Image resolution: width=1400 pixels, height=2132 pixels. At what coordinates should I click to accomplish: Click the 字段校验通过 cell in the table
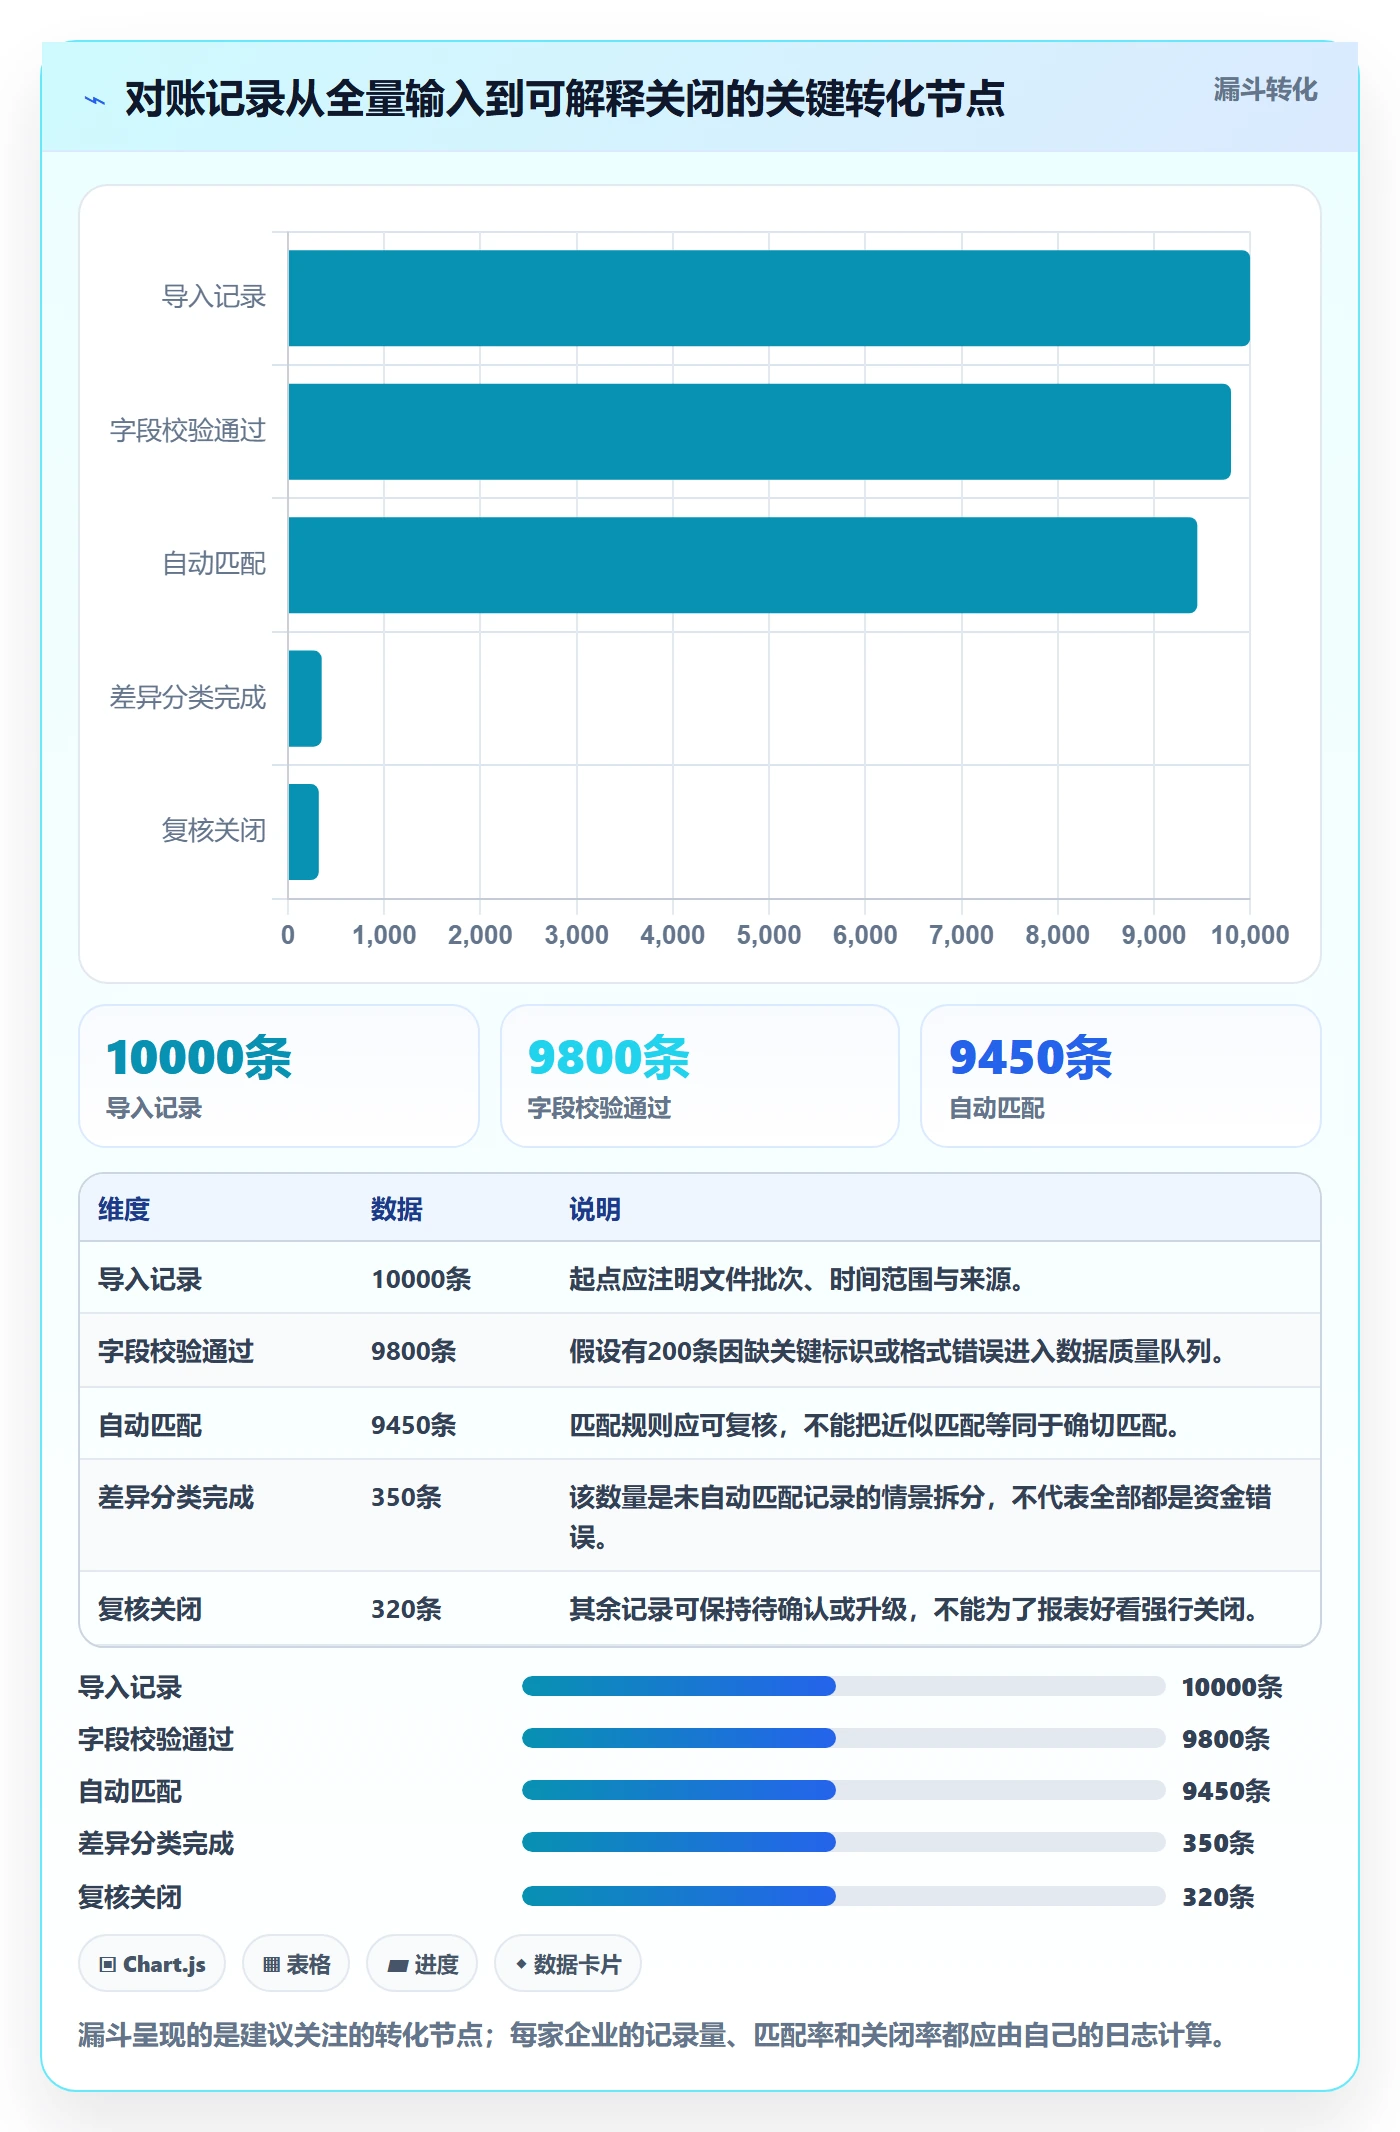coord(176,1351)
